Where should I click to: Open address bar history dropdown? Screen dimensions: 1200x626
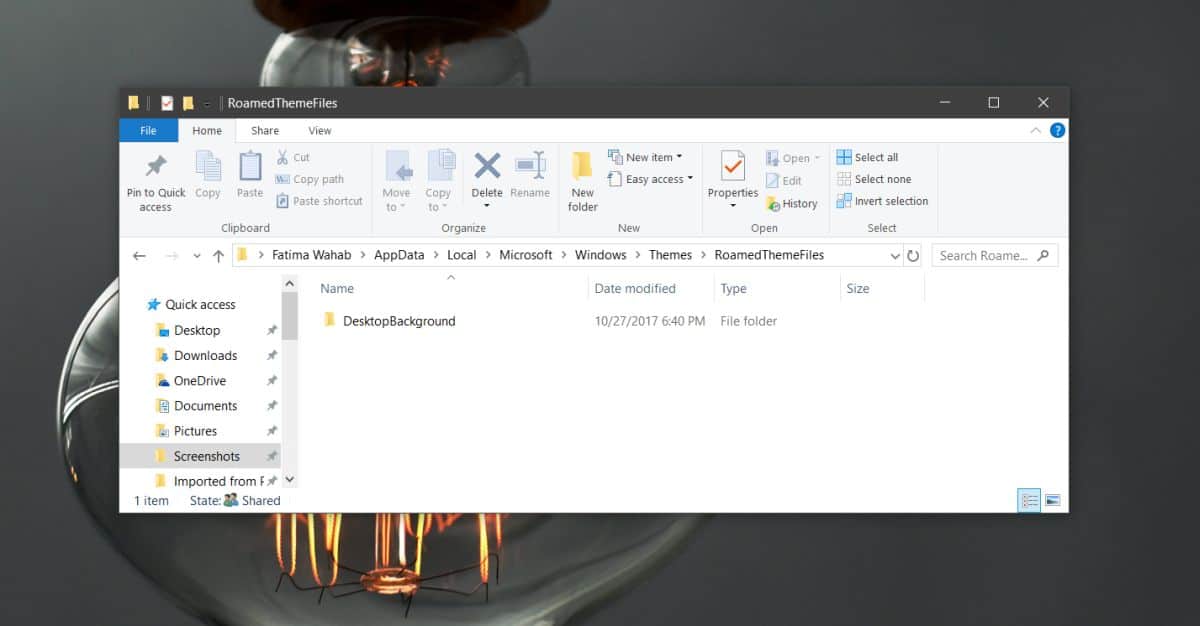point(895,256)
